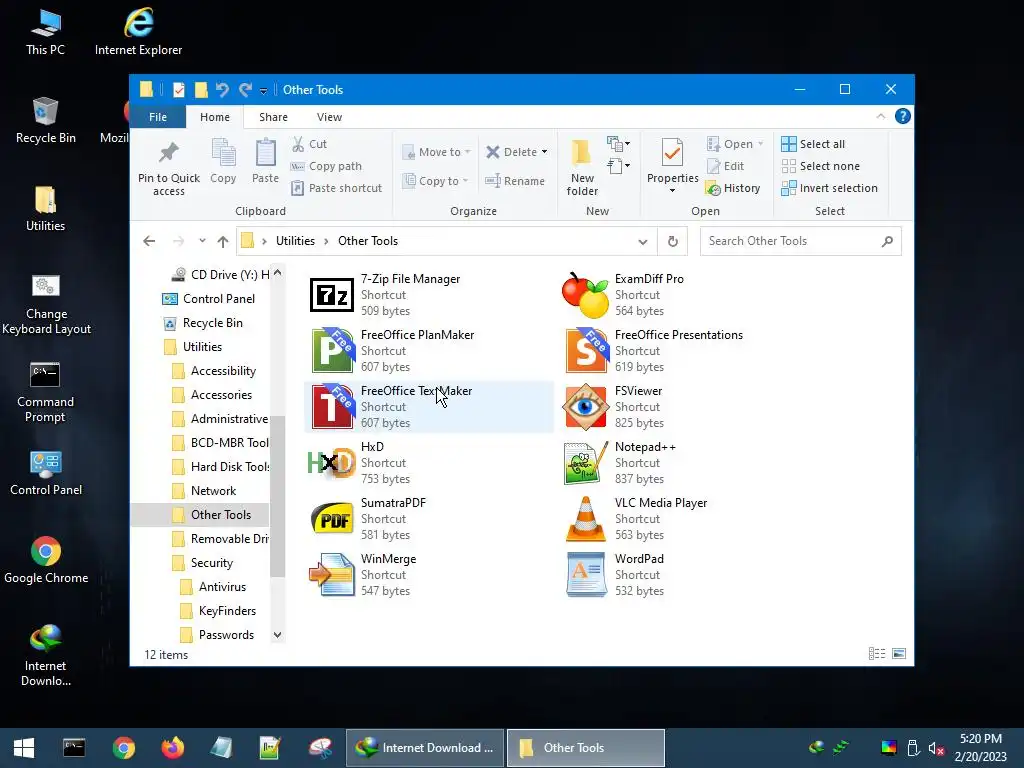Select Accessibility folder in navigation tree
Viewport: 1024px width, 768px height.
pos(214,371)
